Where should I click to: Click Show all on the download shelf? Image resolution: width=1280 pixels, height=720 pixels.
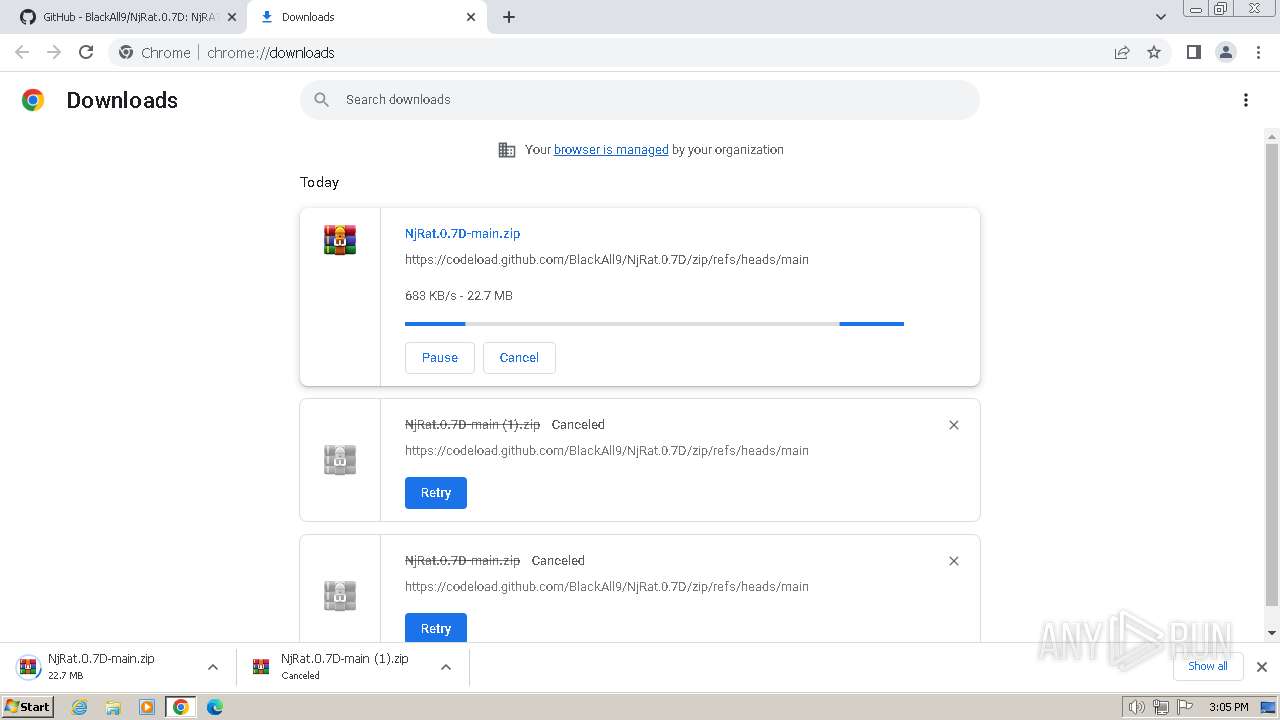(x=1207, y=666)
